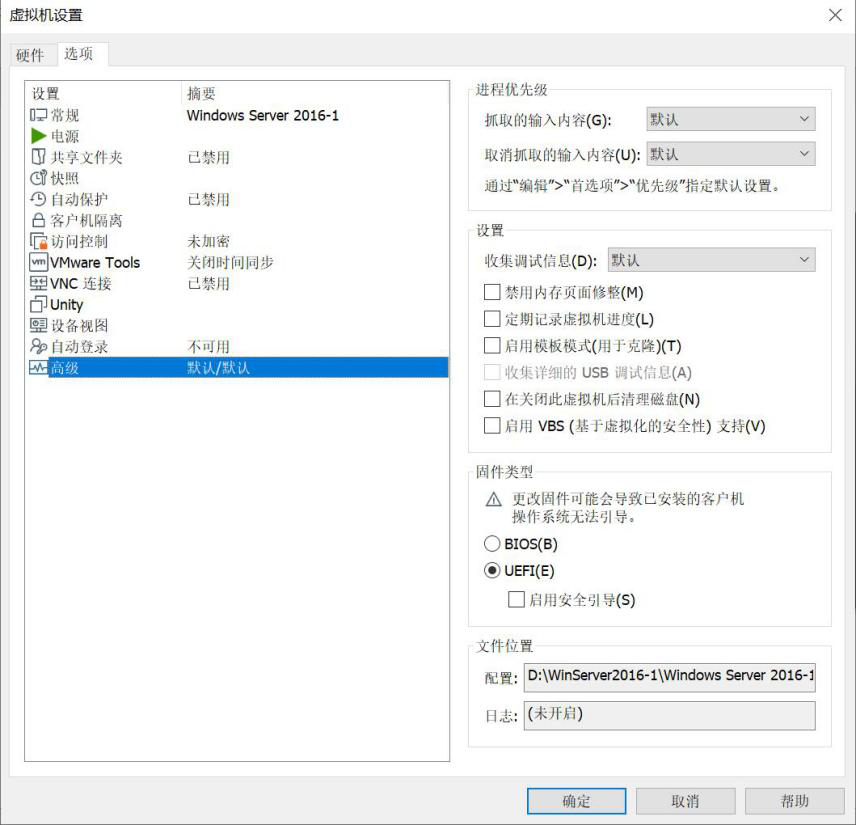The height and width of the screenshot is (825, 856).
Task: Click the firmware warning triangle icon
Action: tap(494, 500)
